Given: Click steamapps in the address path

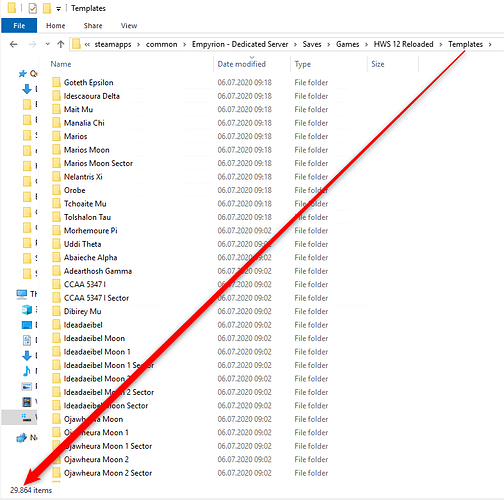Looking at the screenshot, I should tap(113, 44).
